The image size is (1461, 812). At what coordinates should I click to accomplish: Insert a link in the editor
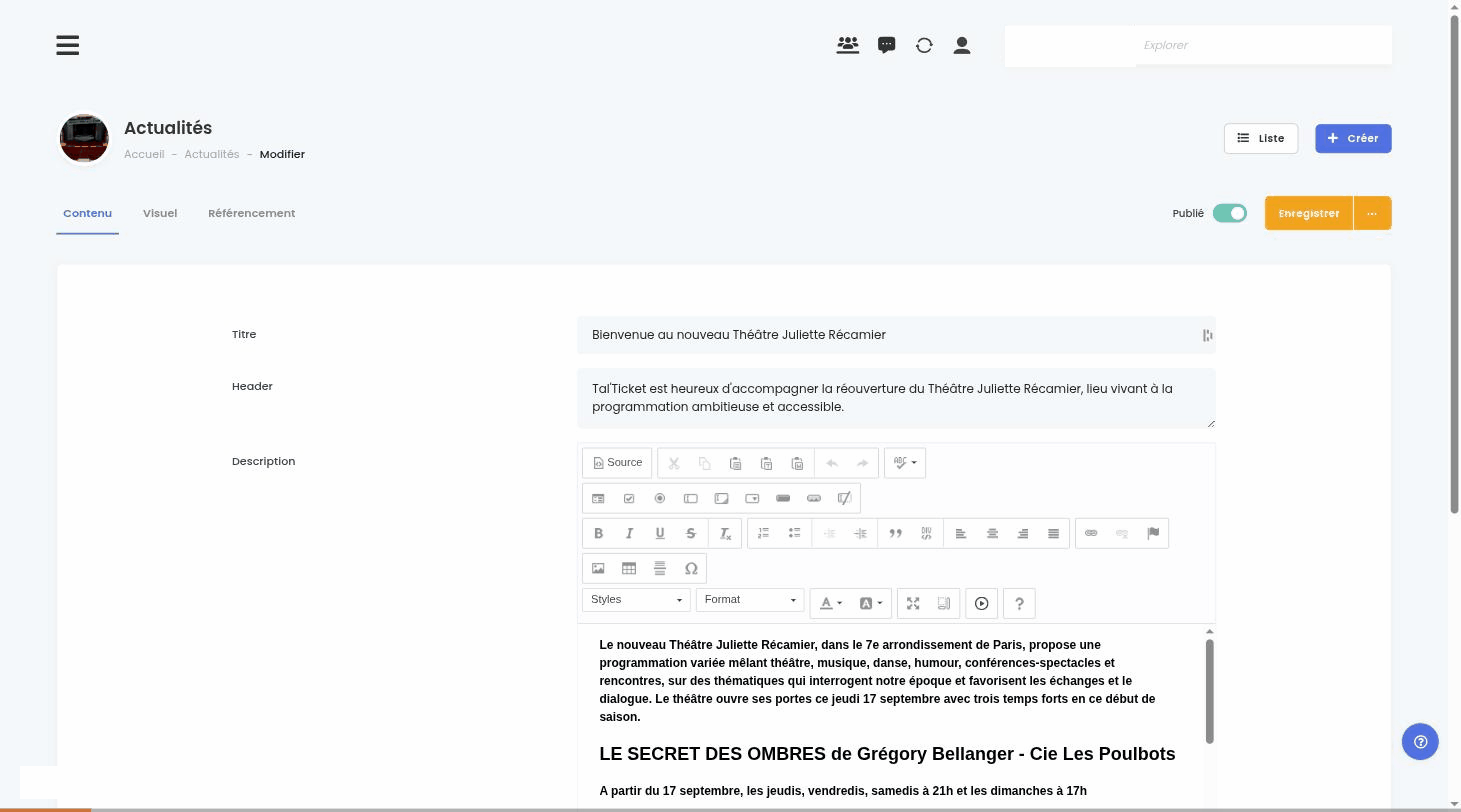1091,533
